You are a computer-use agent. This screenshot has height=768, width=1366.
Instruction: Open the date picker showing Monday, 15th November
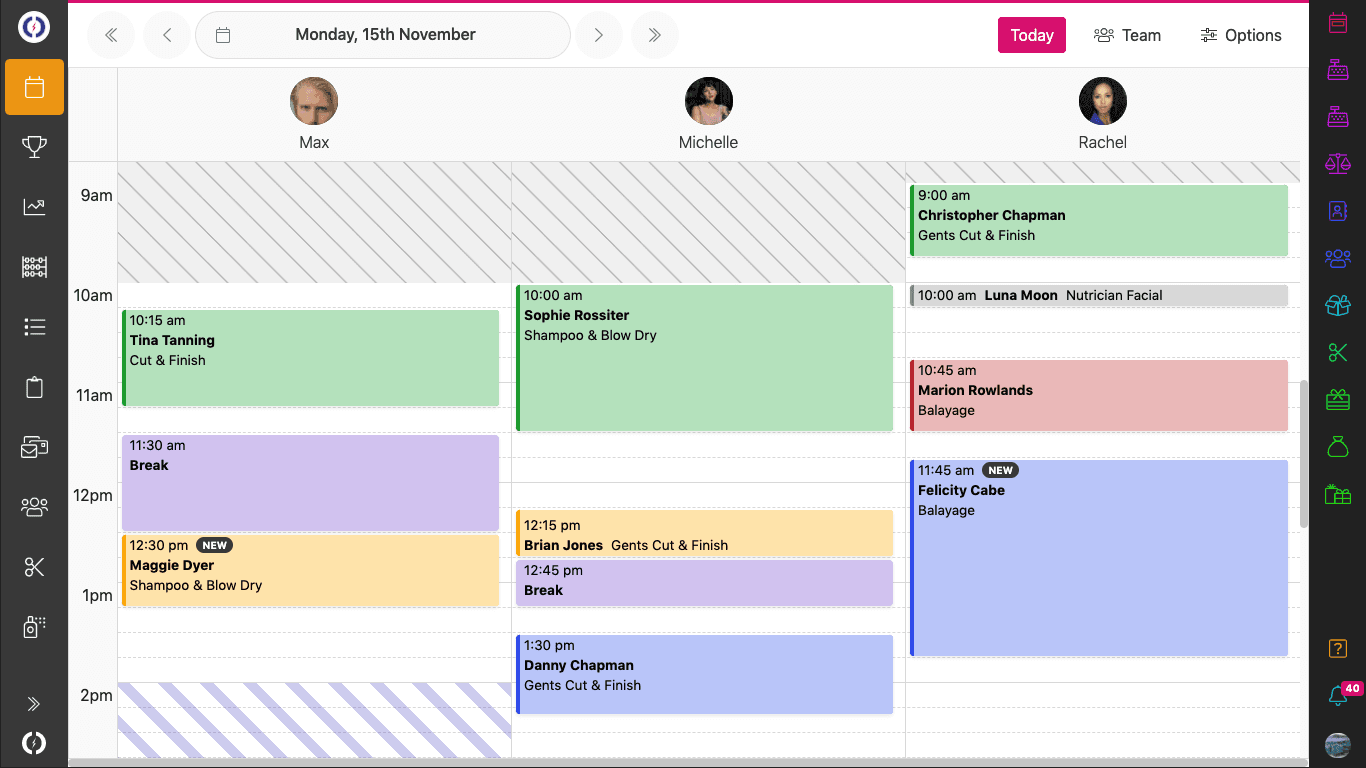point(383,35)
